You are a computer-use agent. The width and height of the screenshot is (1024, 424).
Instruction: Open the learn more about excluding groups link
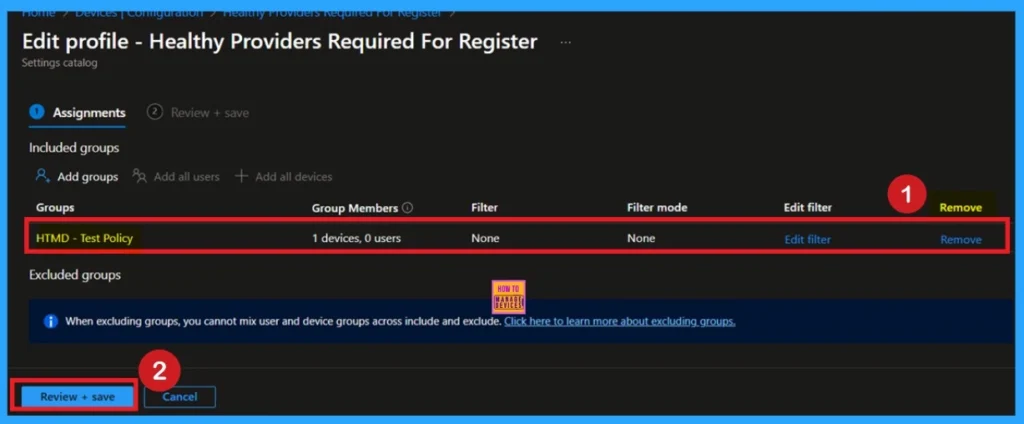click(x=619, y=321)
